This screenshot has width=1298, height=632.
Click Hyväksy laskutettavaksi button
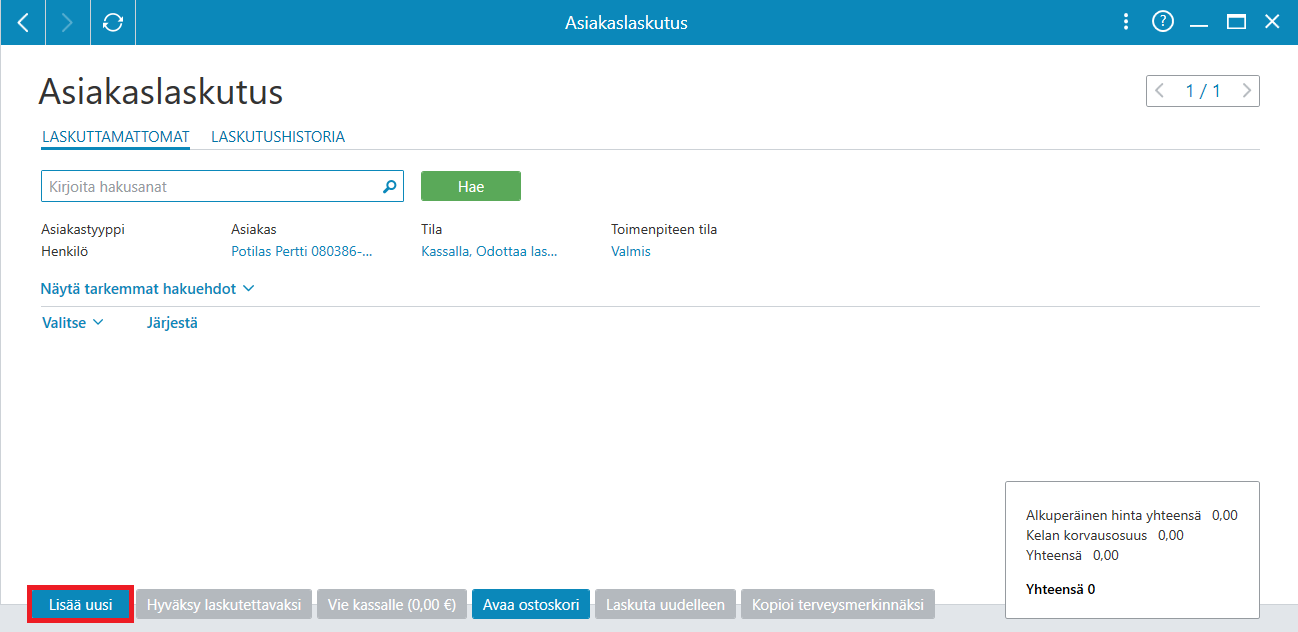point(224,605)
